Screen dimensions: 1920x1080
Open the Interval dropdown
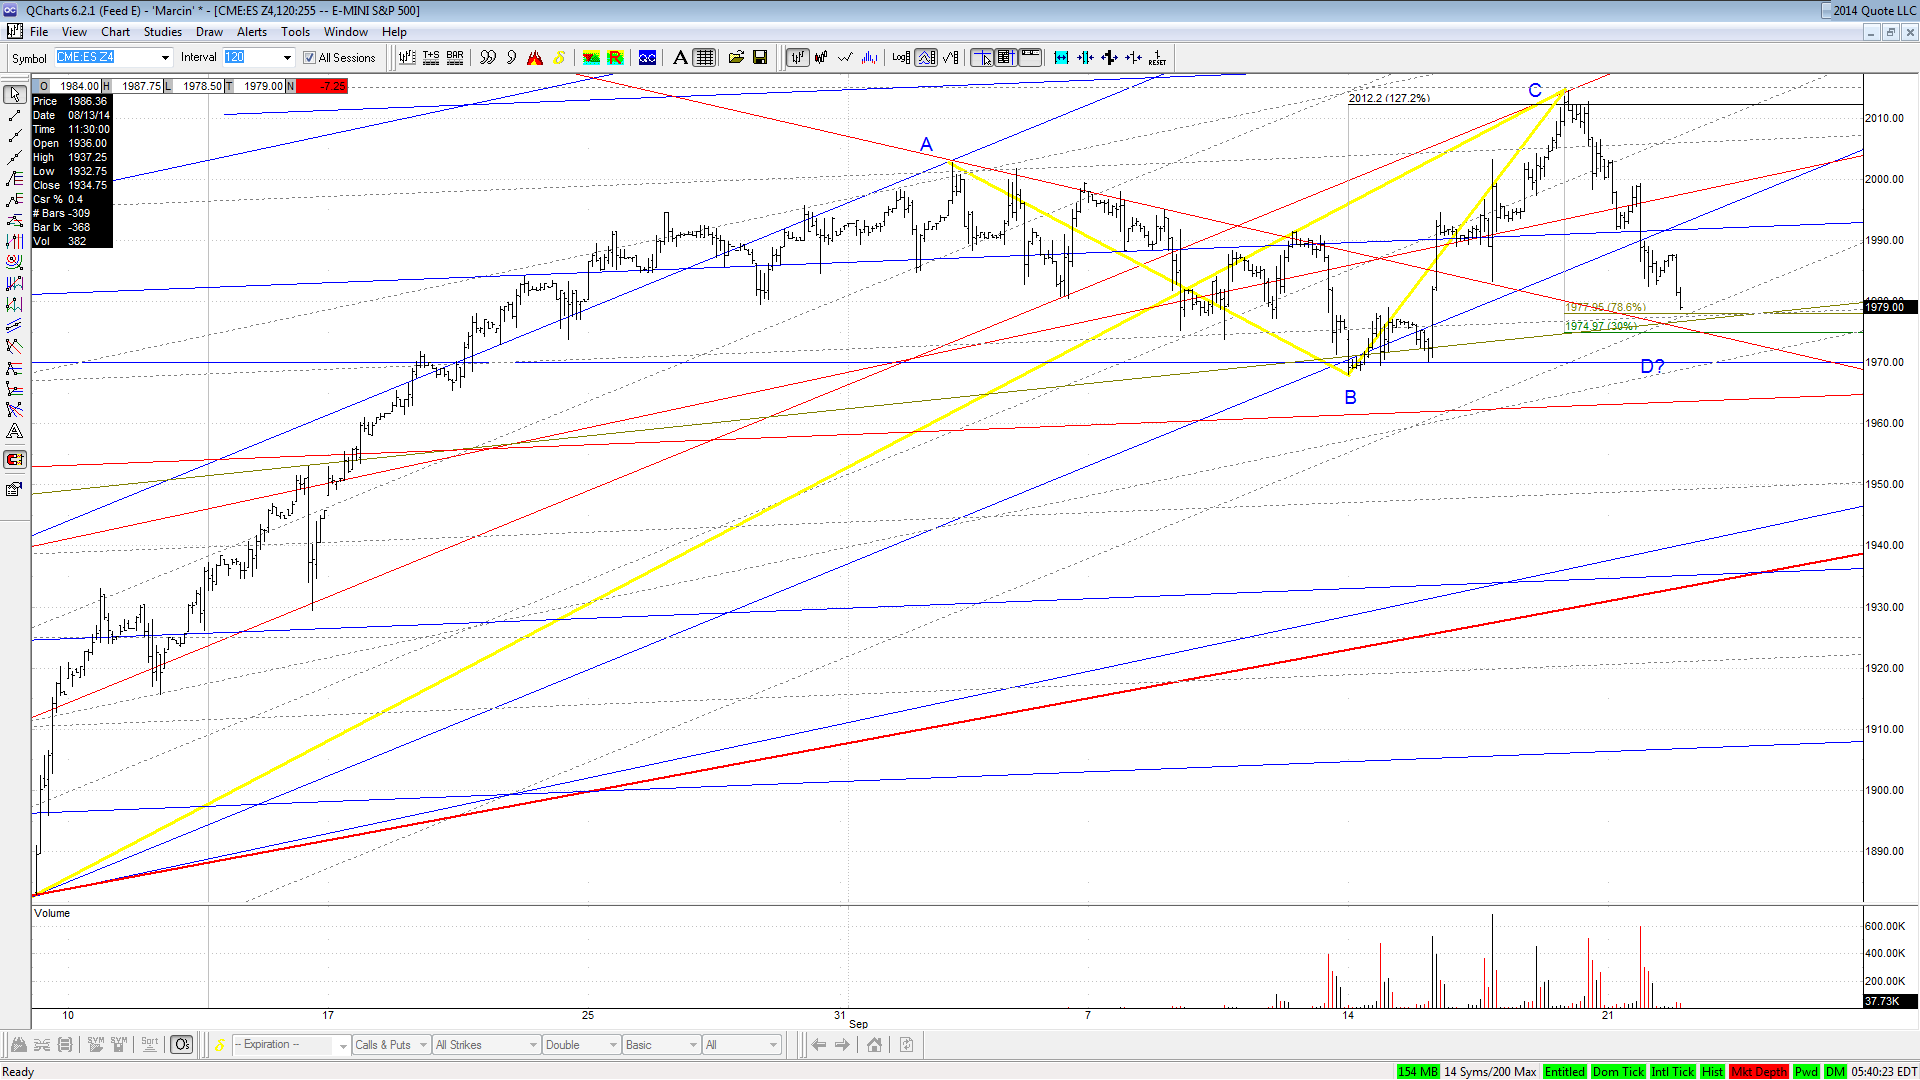[287, 58]
